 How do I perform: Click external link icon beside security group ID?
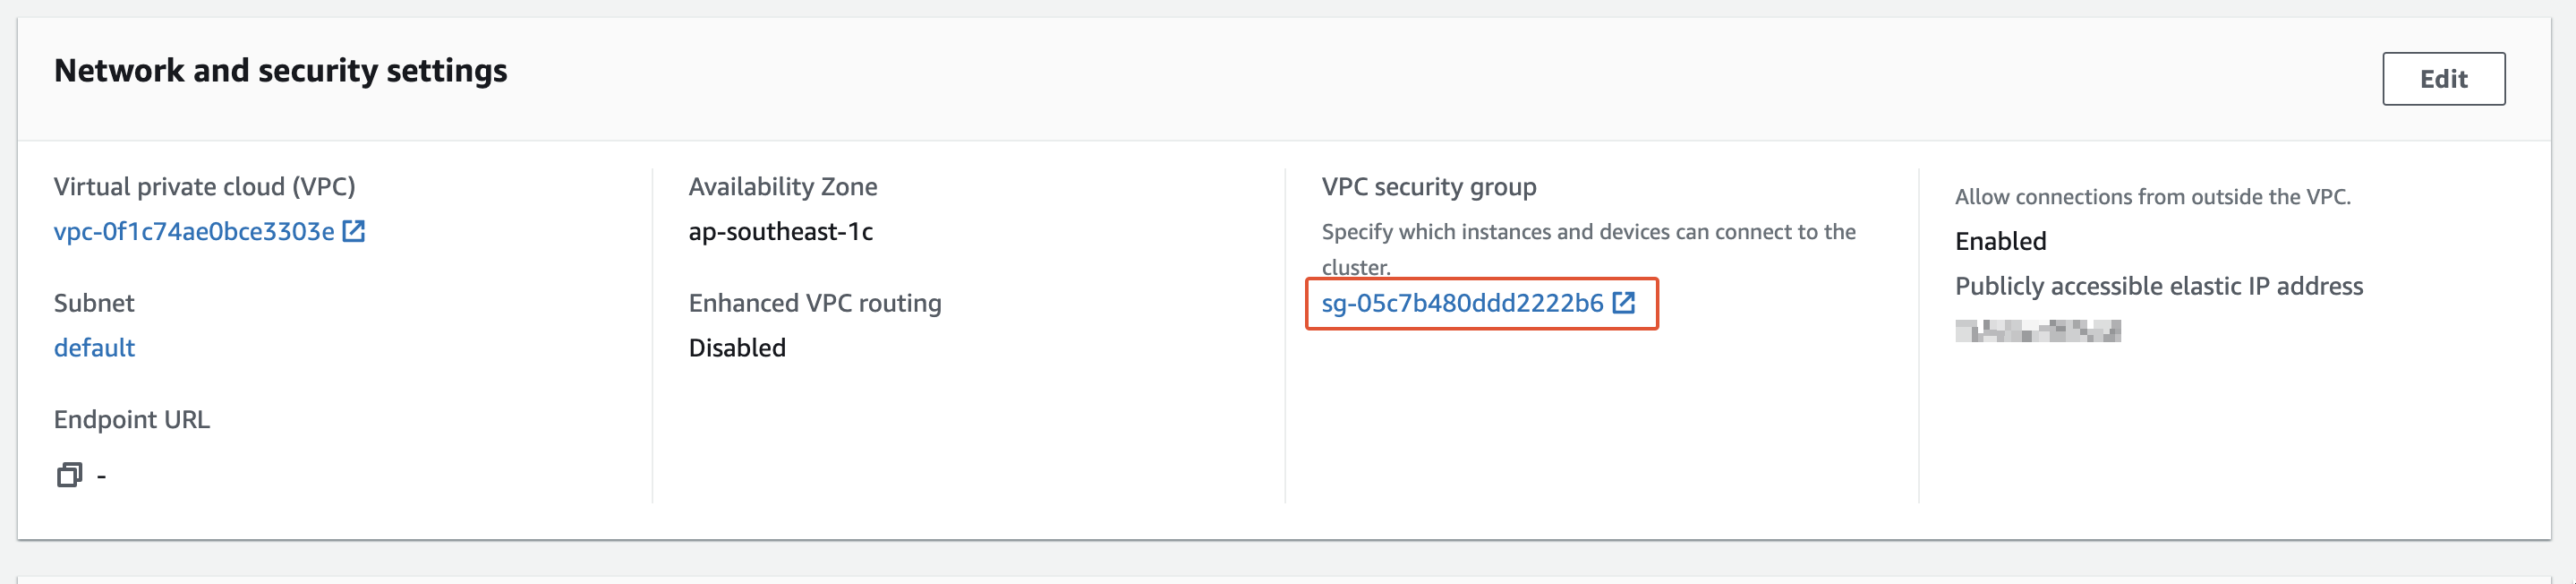pyautogui.click(x=1624, y=302)
